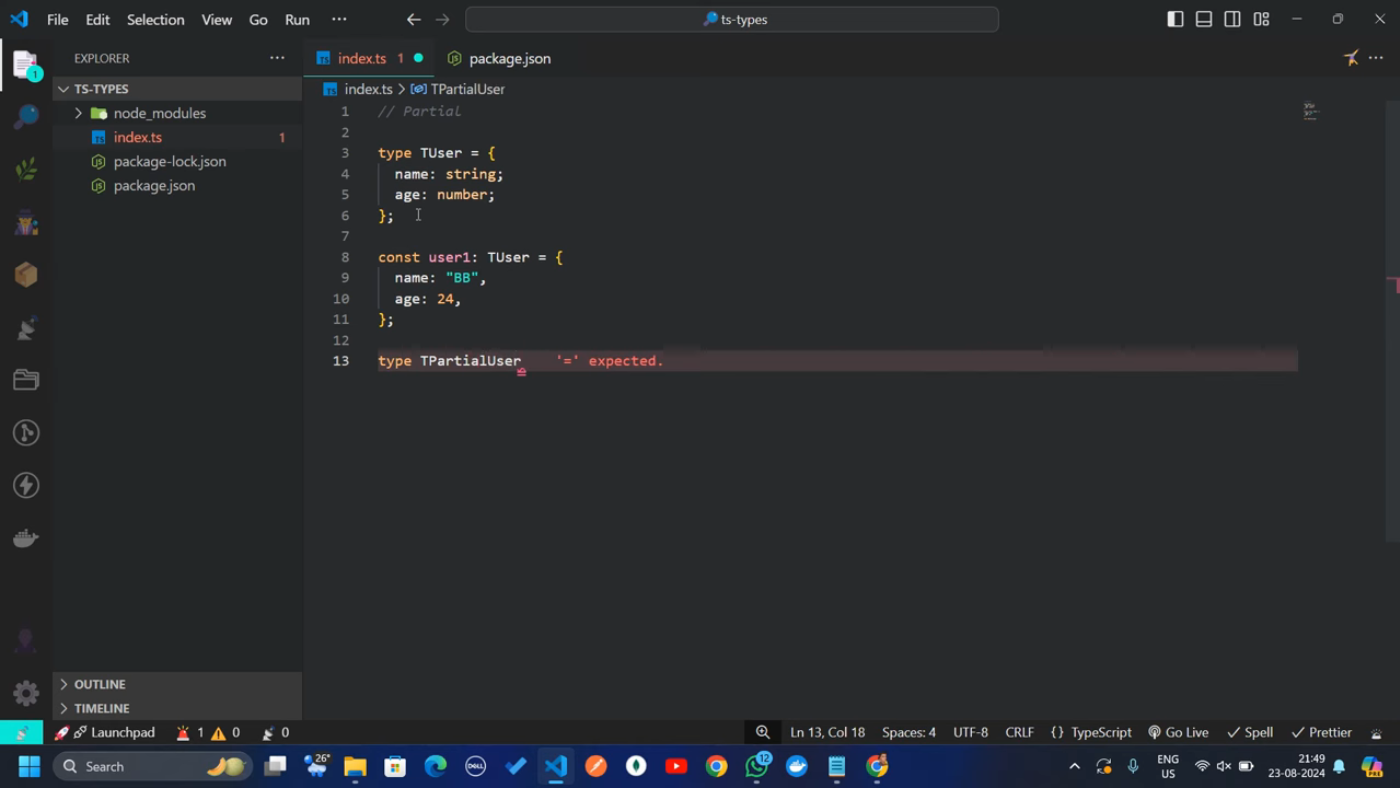Toggle the bottom Panel visibility

pos(1204,19)
